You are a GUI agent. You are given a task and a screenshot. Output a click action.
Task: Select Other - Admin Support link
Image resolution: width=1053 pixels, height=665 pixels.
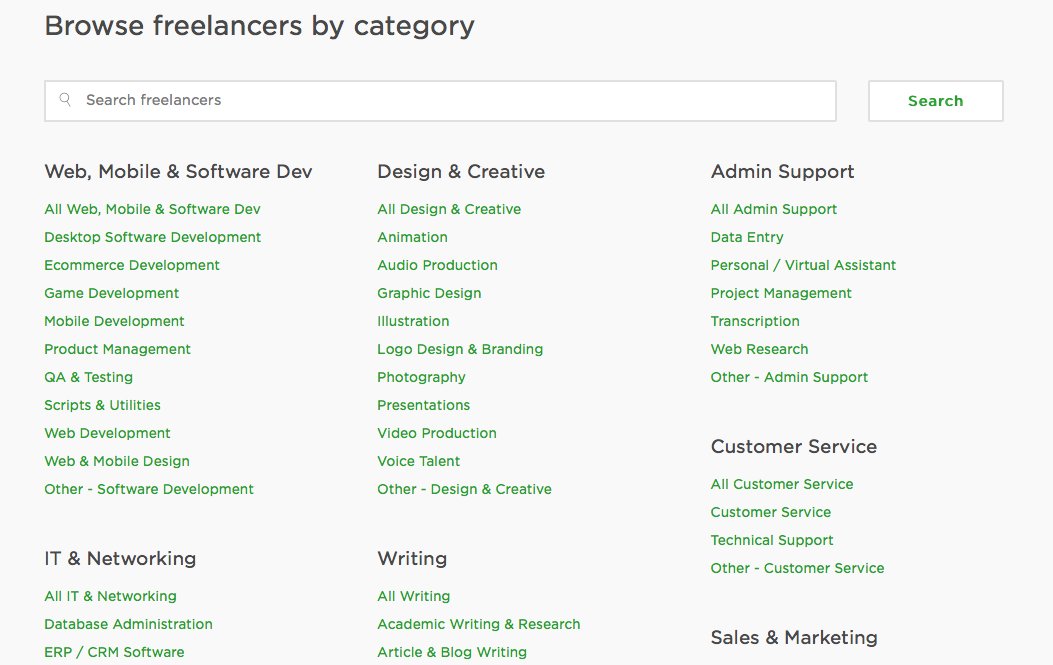pyautogui.click(x=789, y=378)
